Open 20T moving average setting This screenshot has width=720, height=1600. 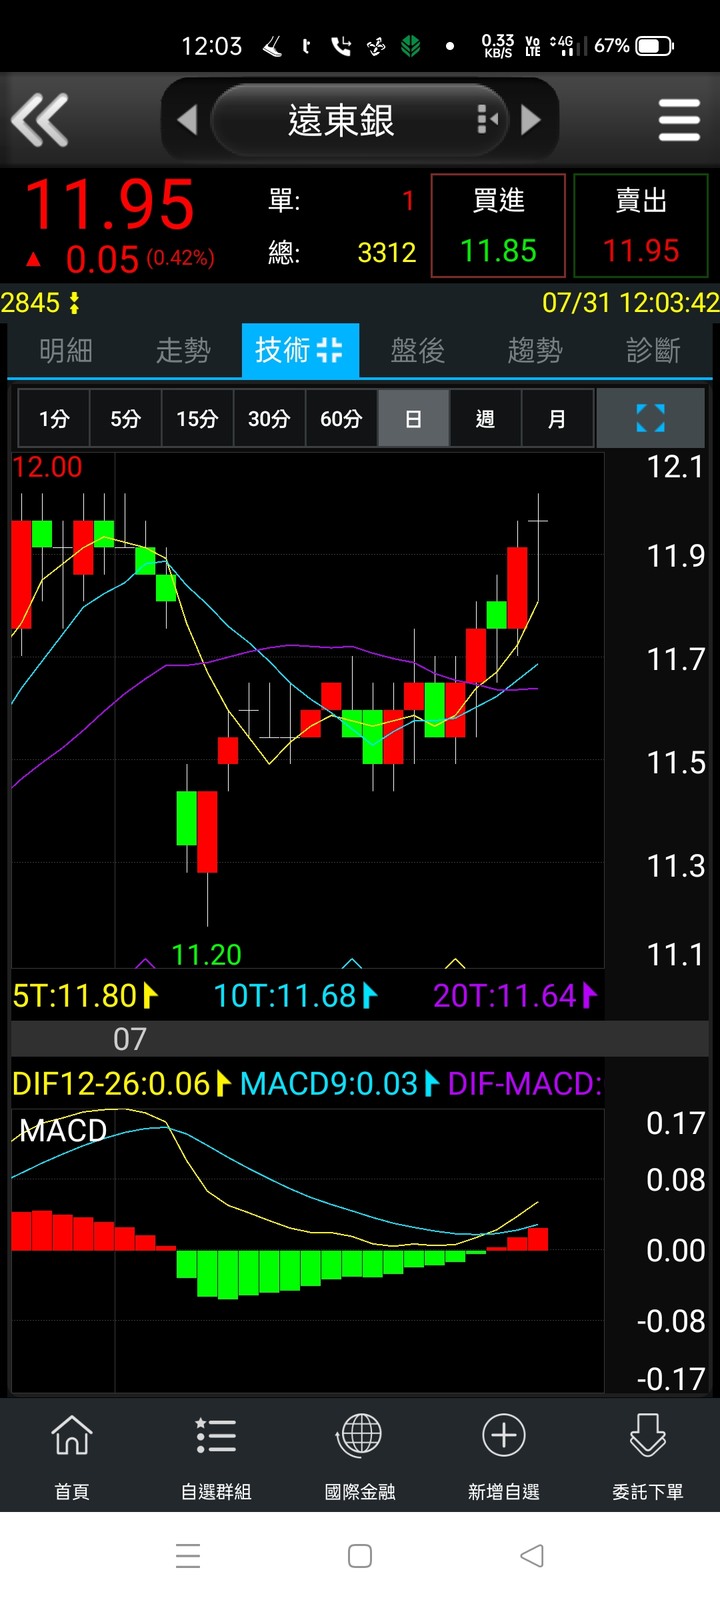click(515, 995)
